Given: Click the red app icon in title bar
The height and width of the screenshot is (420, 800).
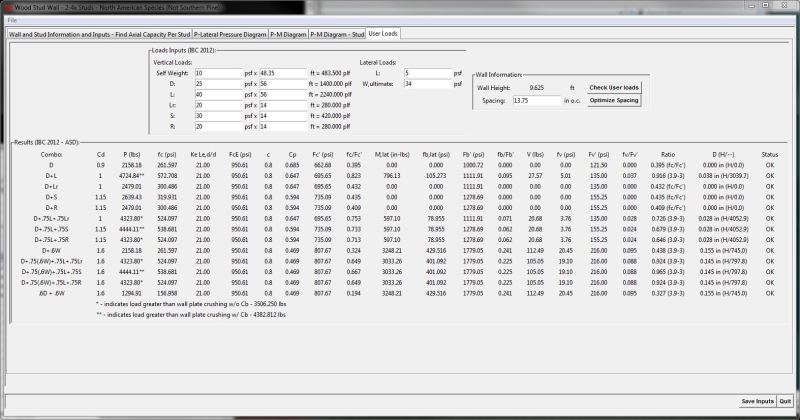Looking at the screenshot, I should coord(8,7).
